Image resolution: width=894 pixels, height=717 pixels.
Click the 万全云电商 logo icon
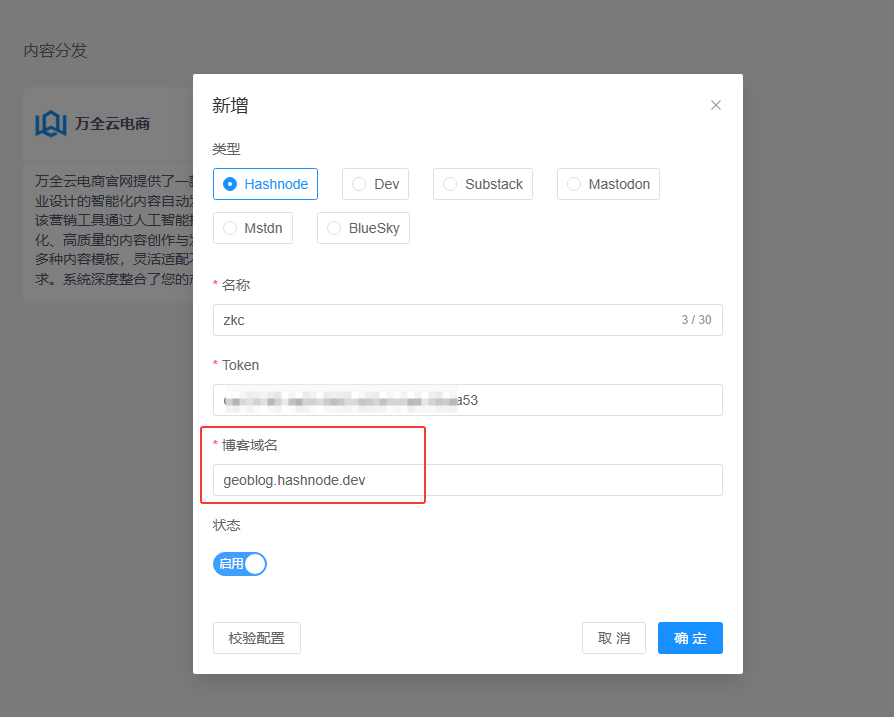tap(50, 124)
